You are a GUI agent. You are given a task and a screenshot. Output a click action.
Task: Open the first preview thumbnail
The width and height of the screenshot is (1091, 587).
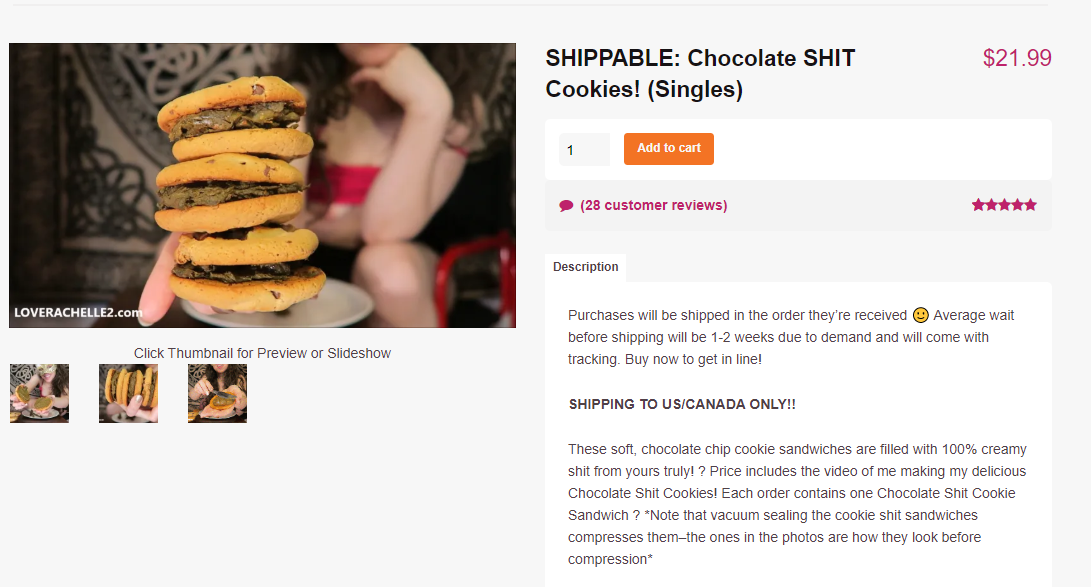coord(39,393)
